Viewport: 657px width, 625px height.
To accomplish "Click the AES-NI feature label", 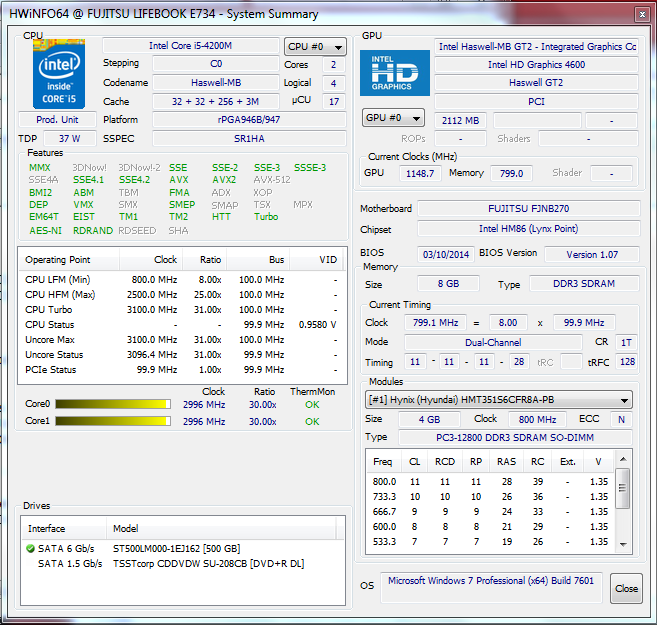I will 45,231.
